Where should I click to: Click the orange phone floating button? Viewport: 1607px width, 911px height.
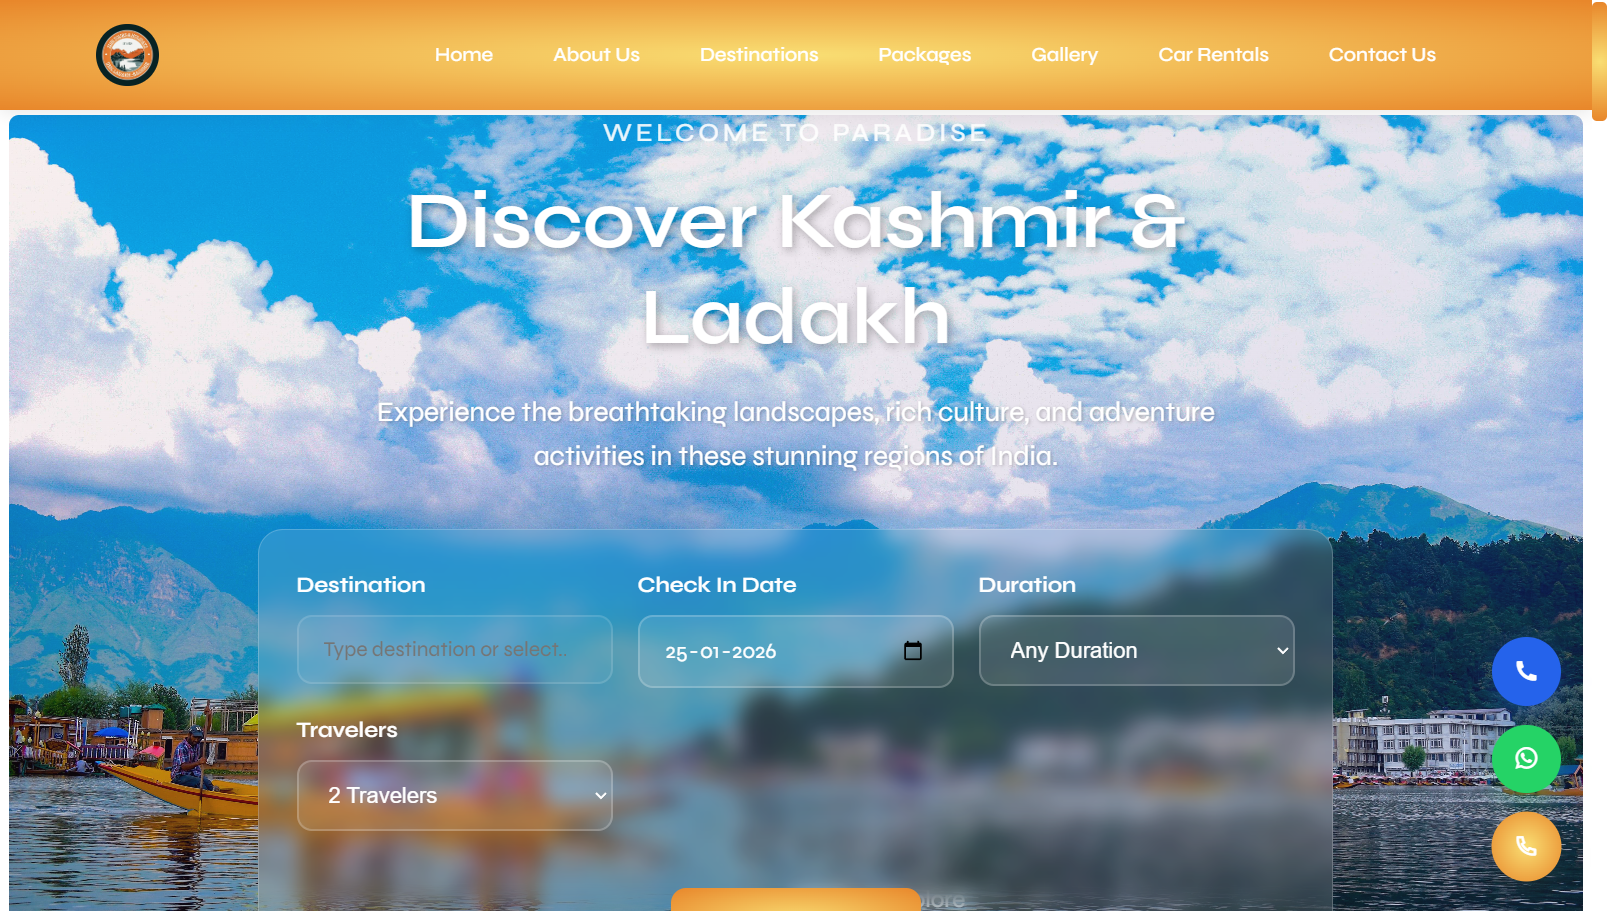(x=1526, y=846)
